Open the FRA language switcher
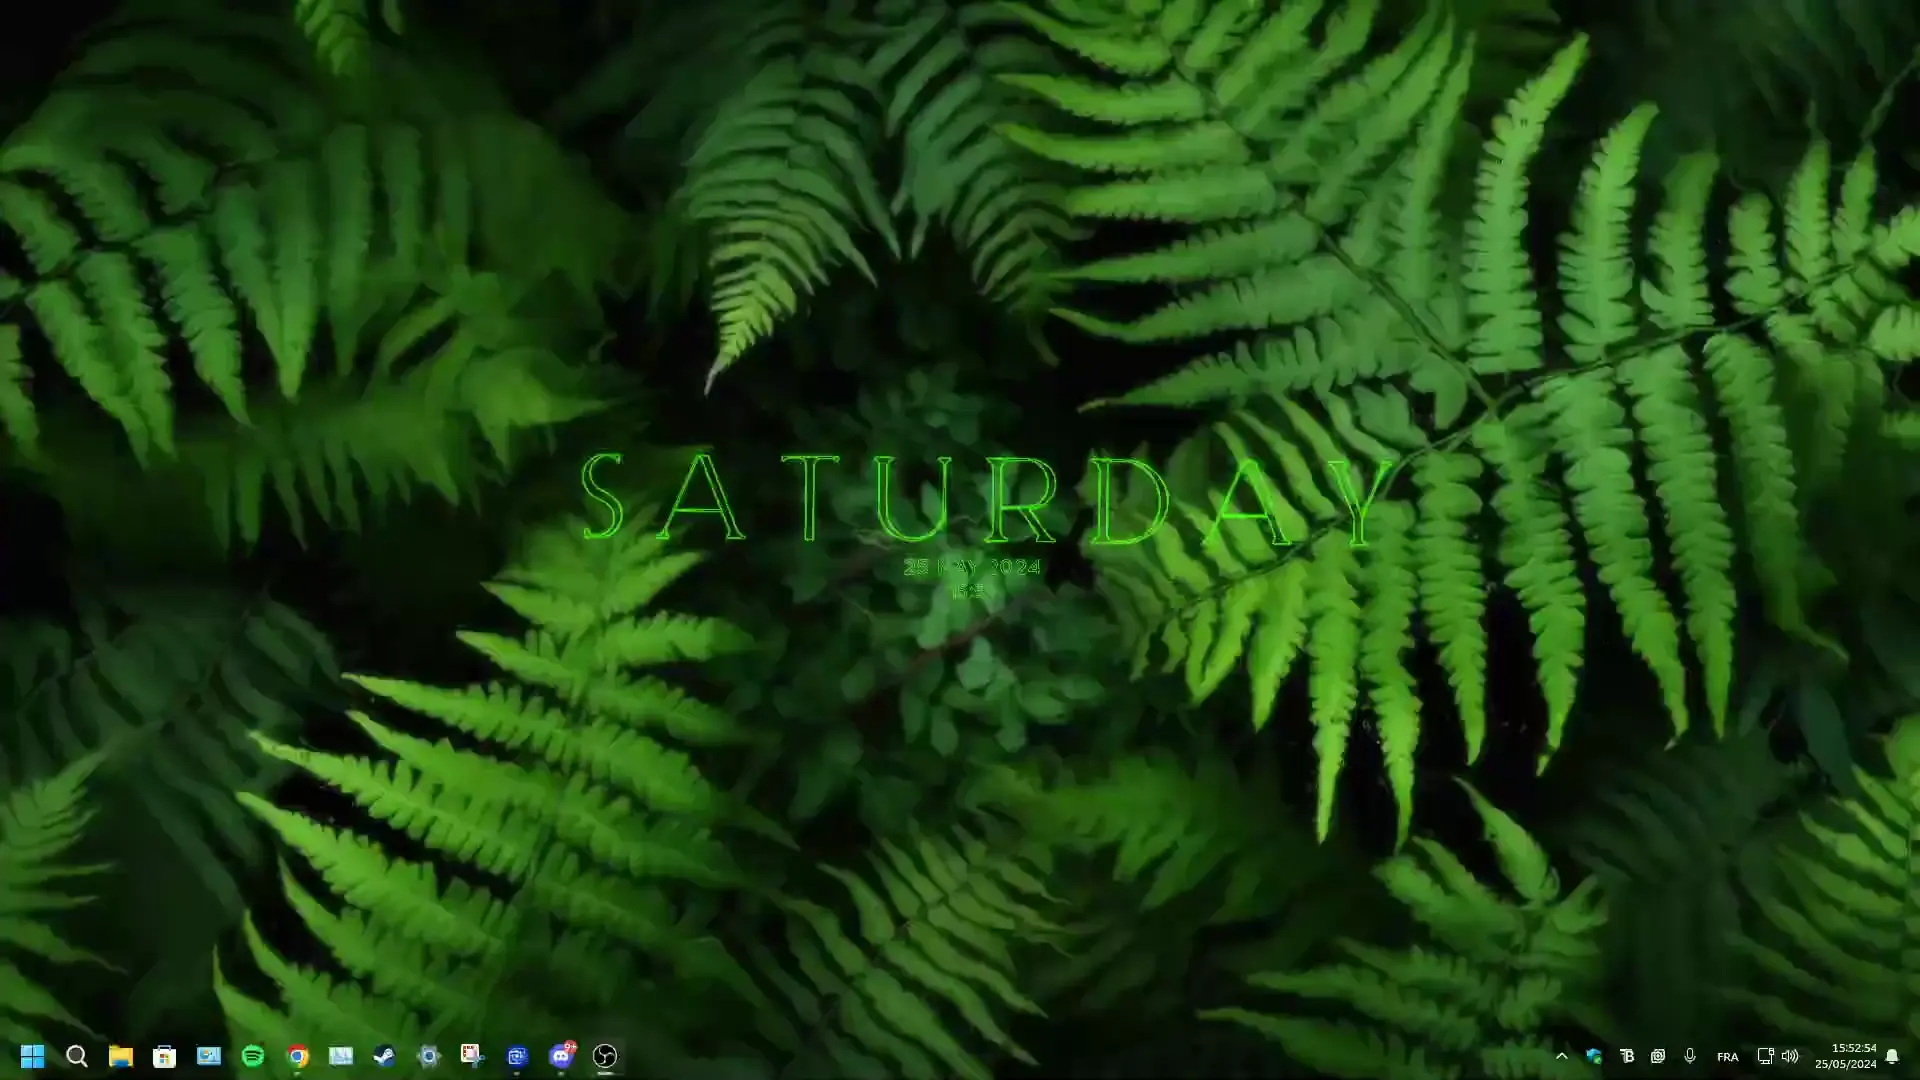1920x1080 pixels. [x=1728, y=1056]
